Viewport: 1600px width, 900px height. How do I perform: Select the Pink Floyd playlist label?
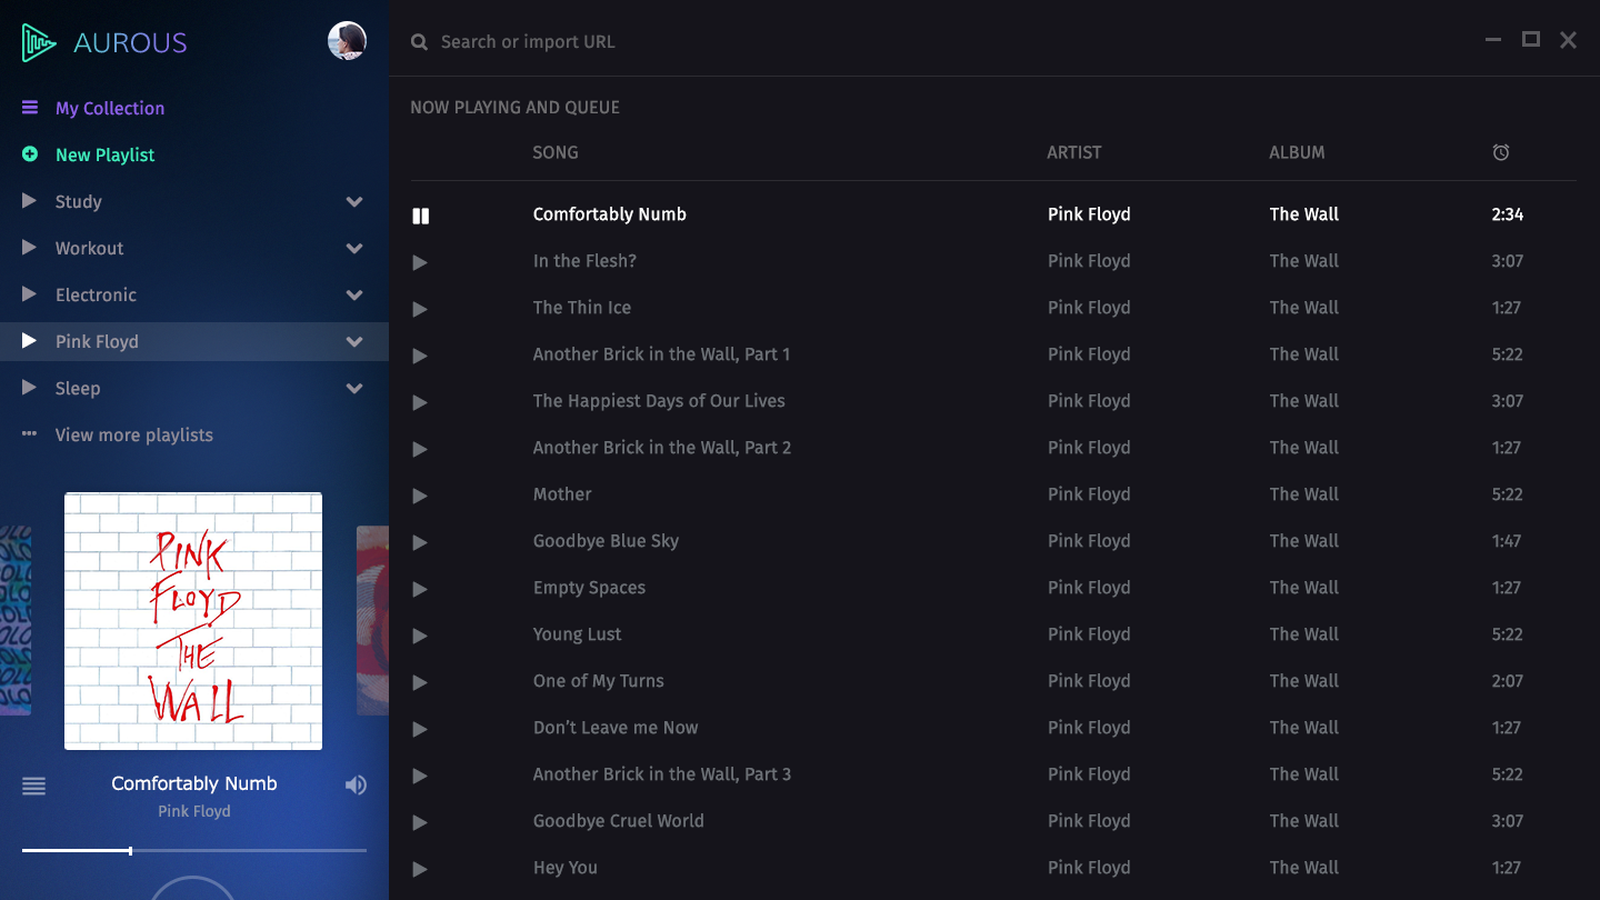pos(97,342)
